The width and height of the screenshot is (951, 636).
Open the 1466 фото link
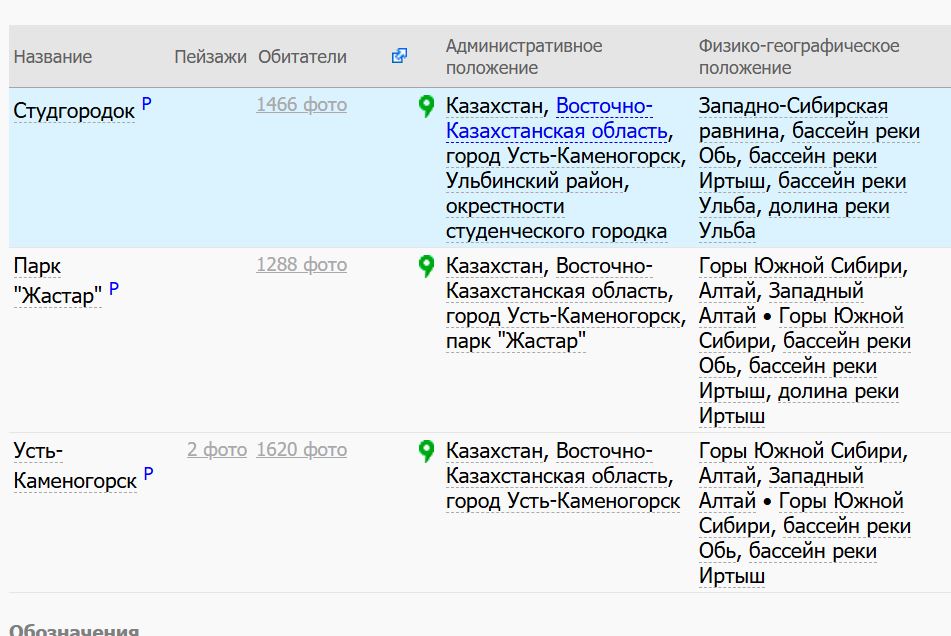301,105
